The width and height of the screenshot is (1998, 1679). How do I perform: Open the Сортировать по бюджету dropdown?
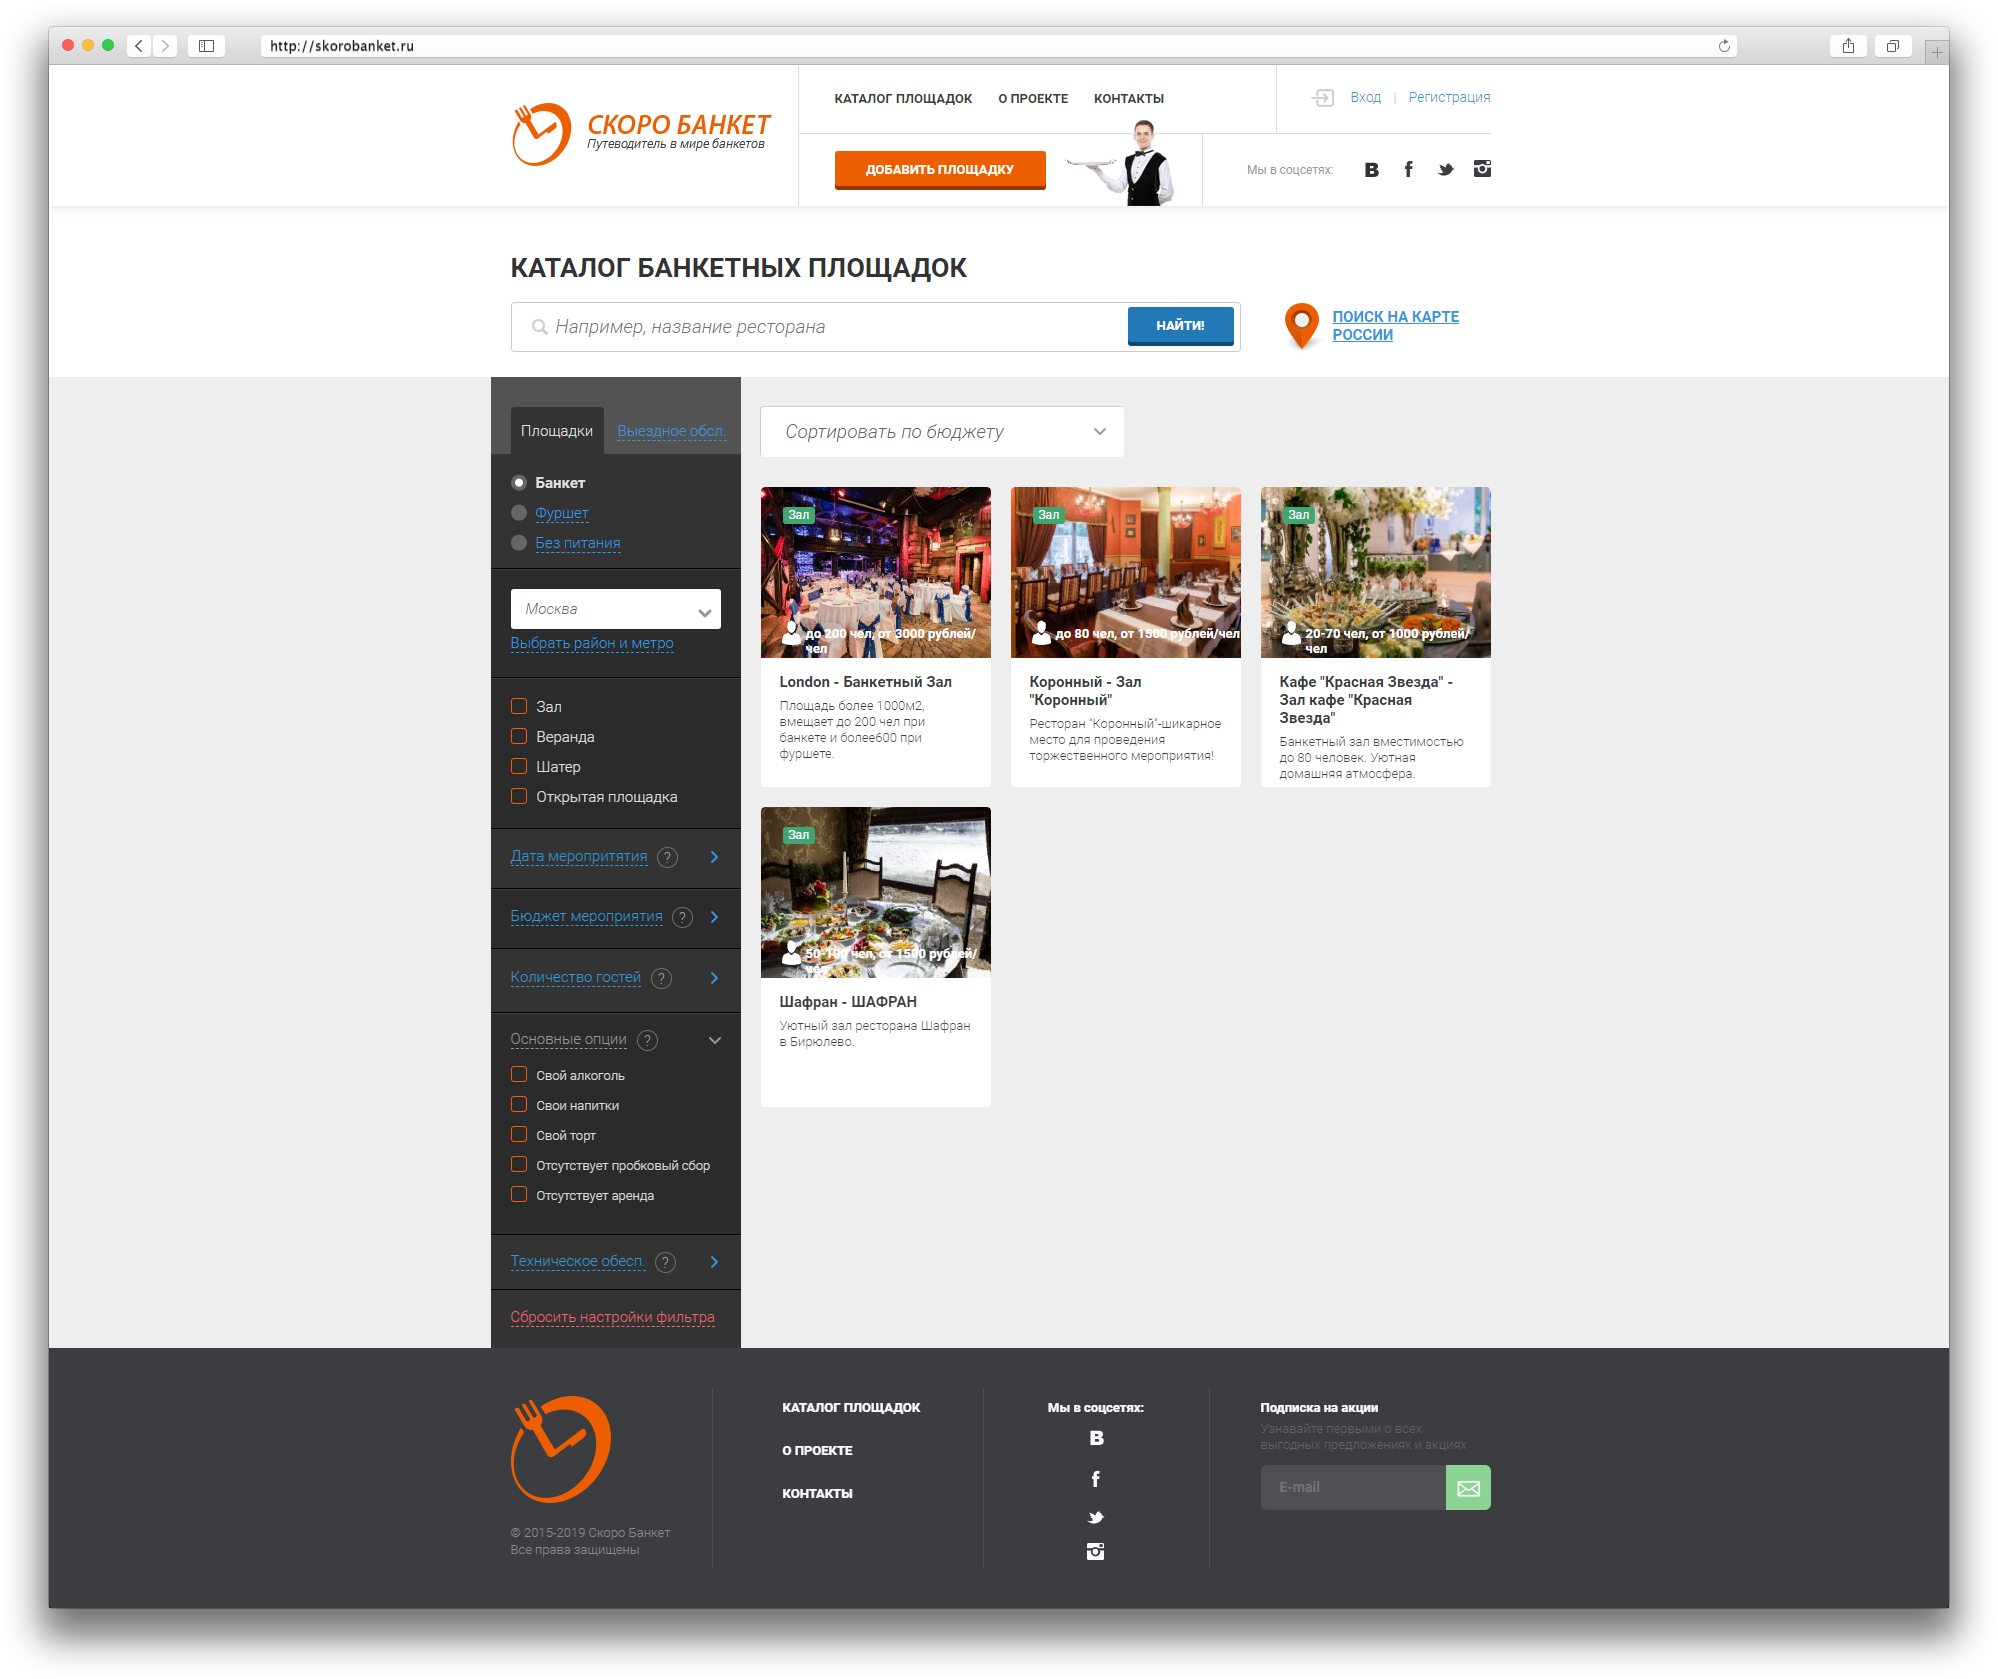pos(942,432)
